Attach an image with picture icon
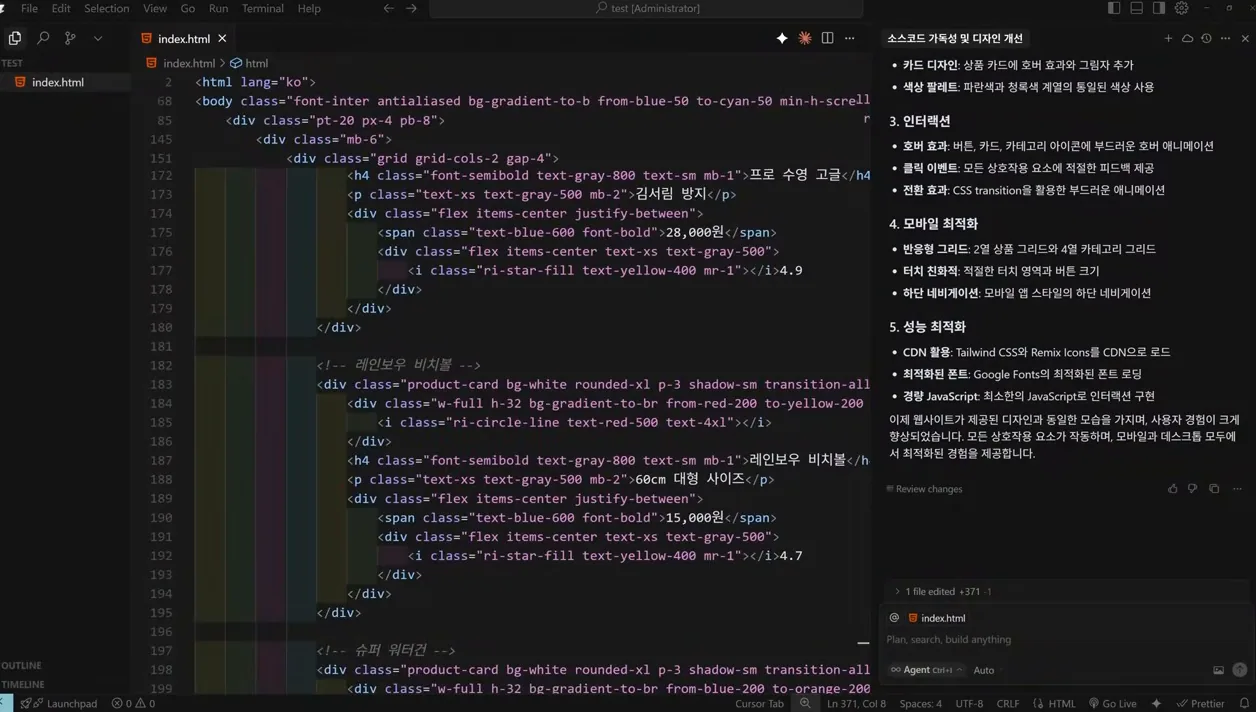 (1218, 670)
